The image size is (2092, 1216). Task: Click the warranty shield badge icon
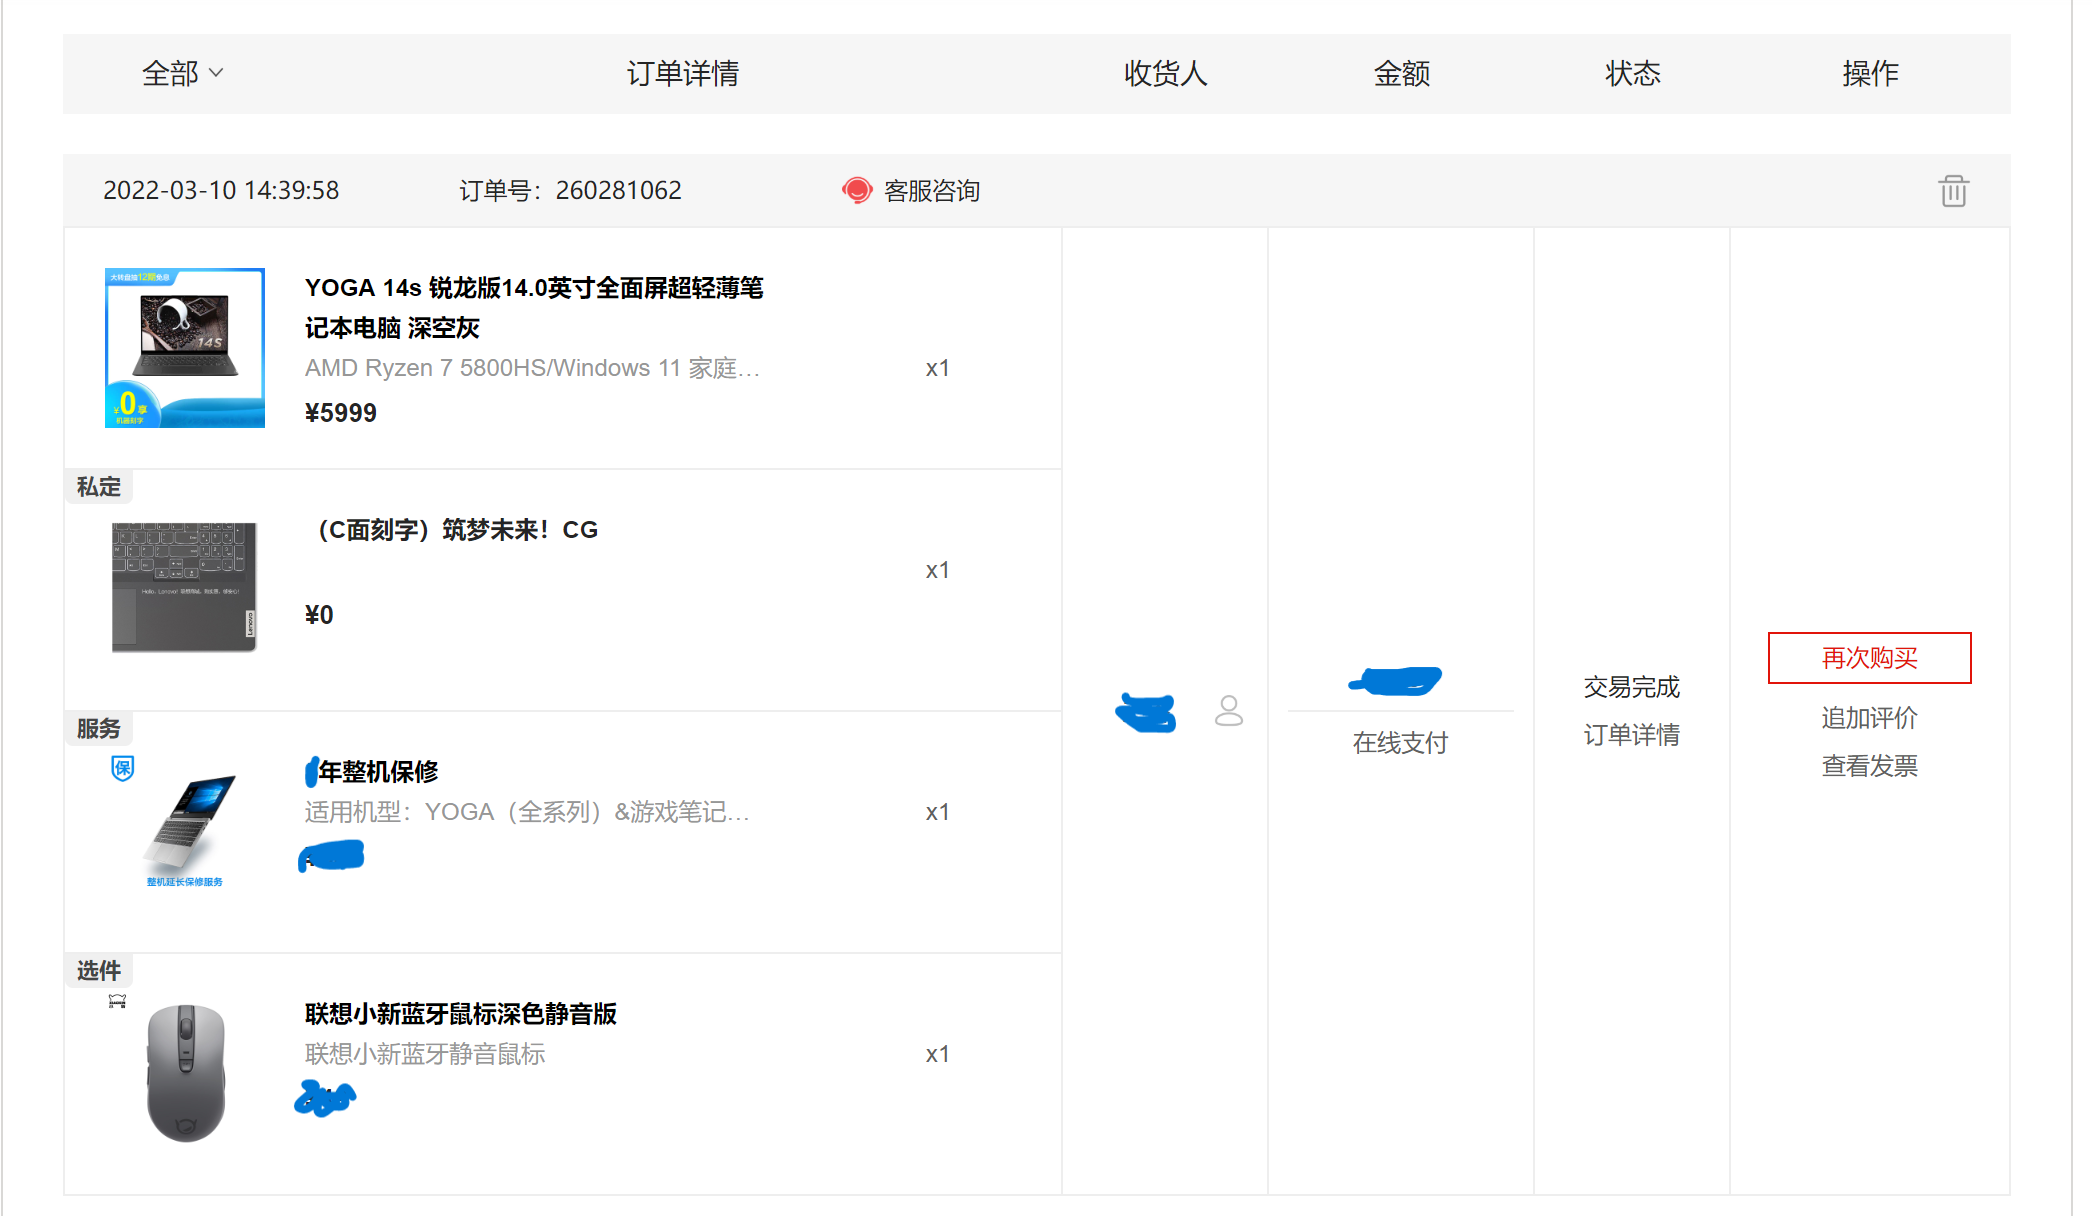pos(122,768)
